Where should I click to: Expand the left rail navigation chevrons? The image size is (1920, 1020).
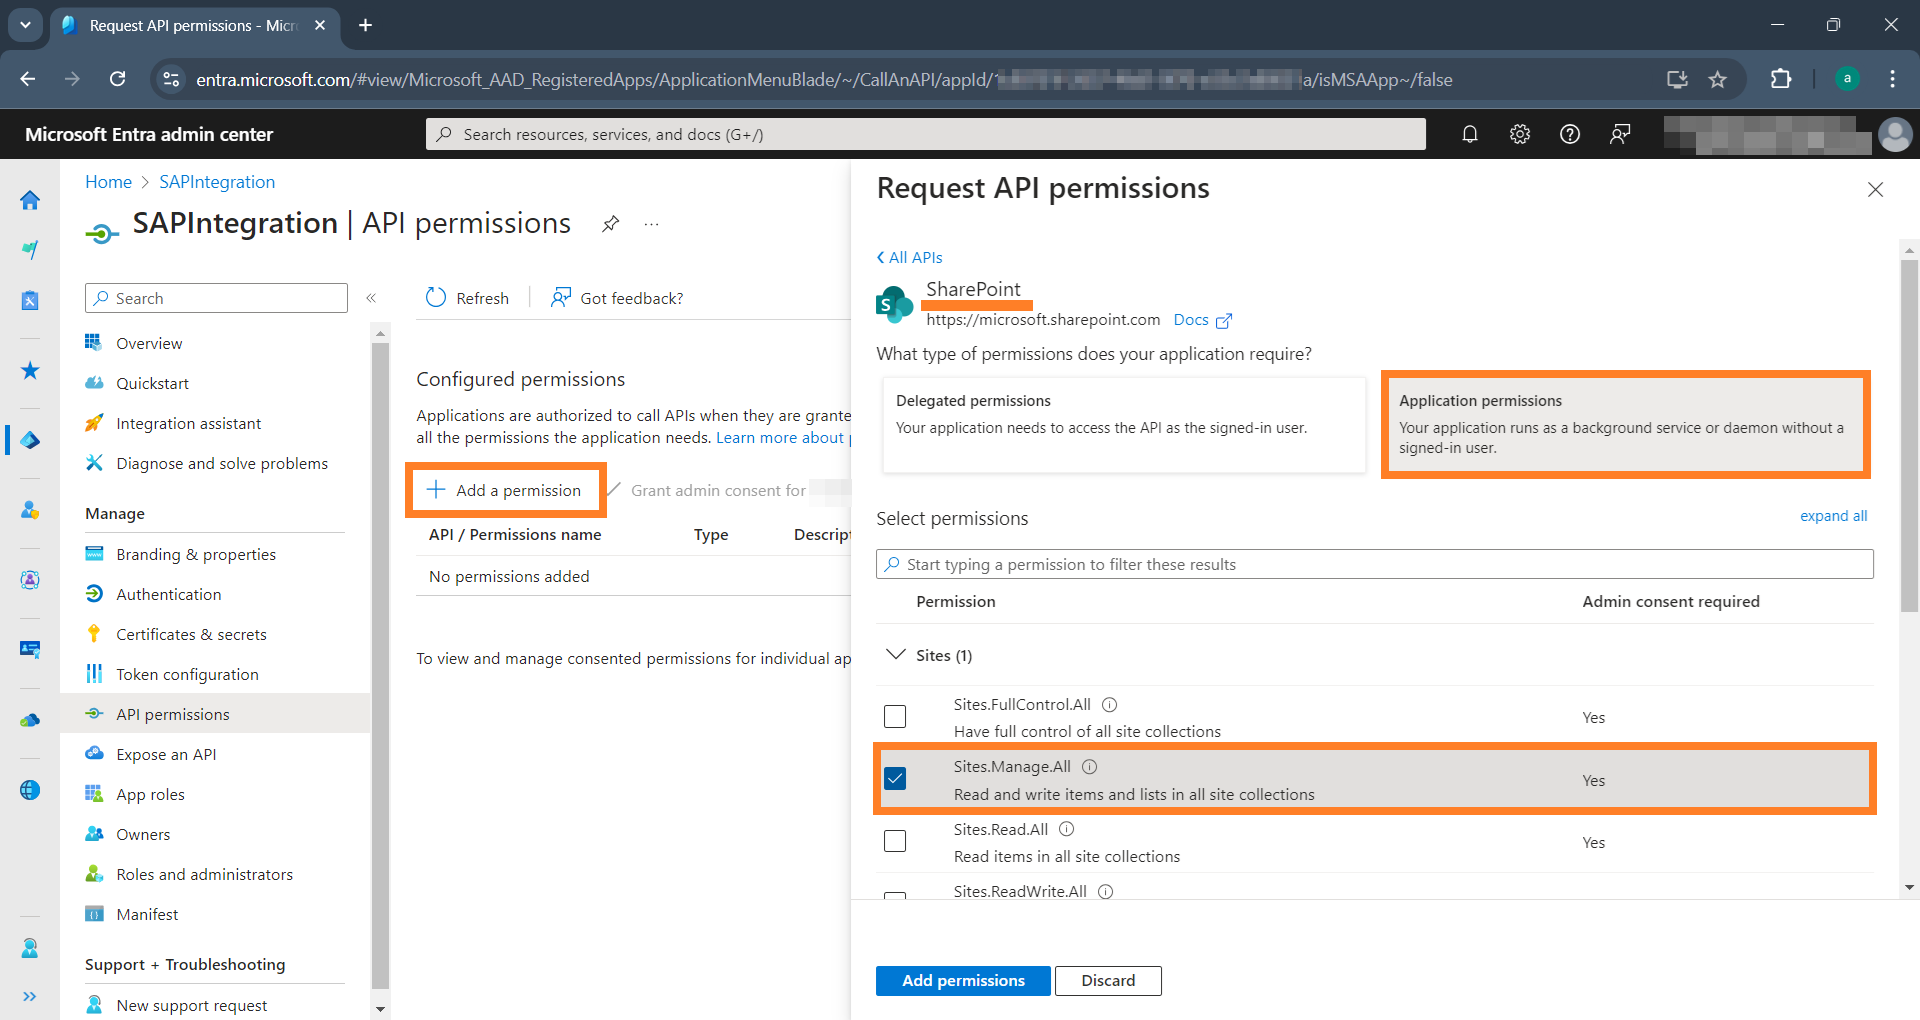pyautogui.click(x=30, y=996)
